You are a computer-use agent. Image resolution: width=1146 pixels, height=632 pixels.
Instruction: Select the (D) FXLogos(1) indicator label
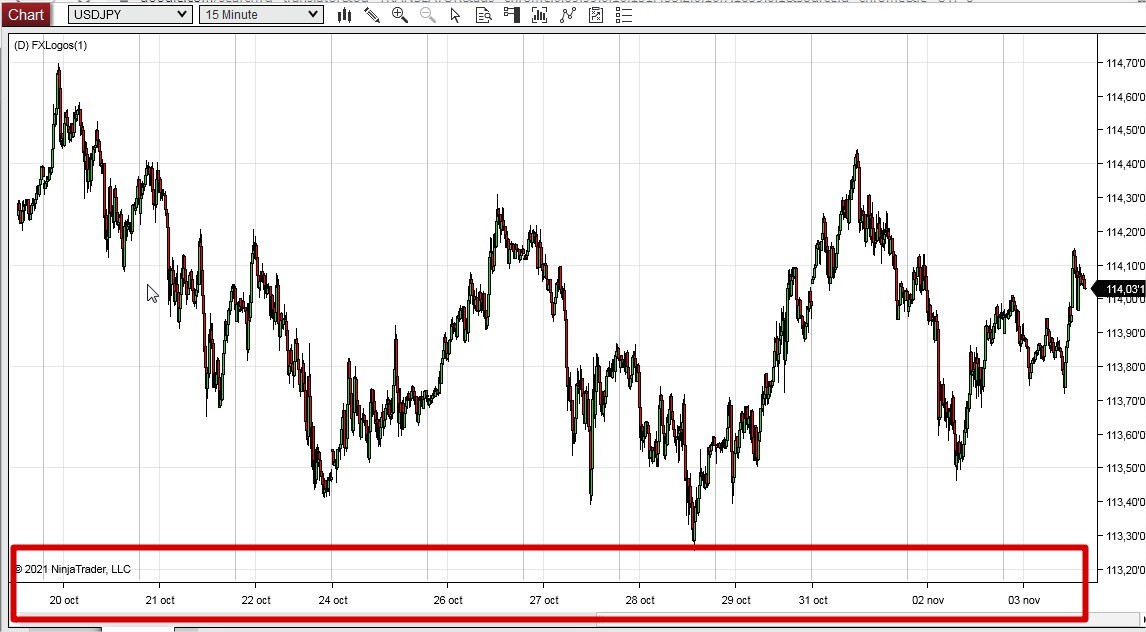tap(50, 45)
